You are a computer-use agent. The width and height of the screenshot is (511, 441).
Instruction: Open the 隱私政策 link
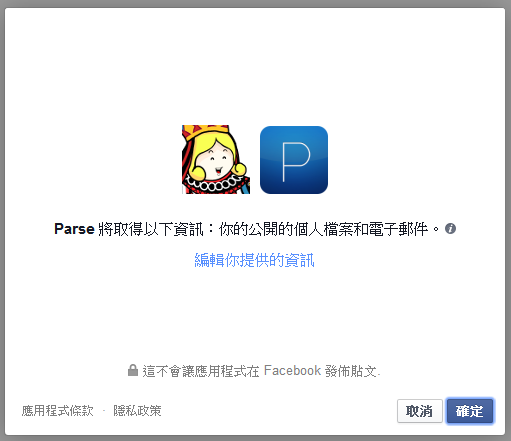137,411
